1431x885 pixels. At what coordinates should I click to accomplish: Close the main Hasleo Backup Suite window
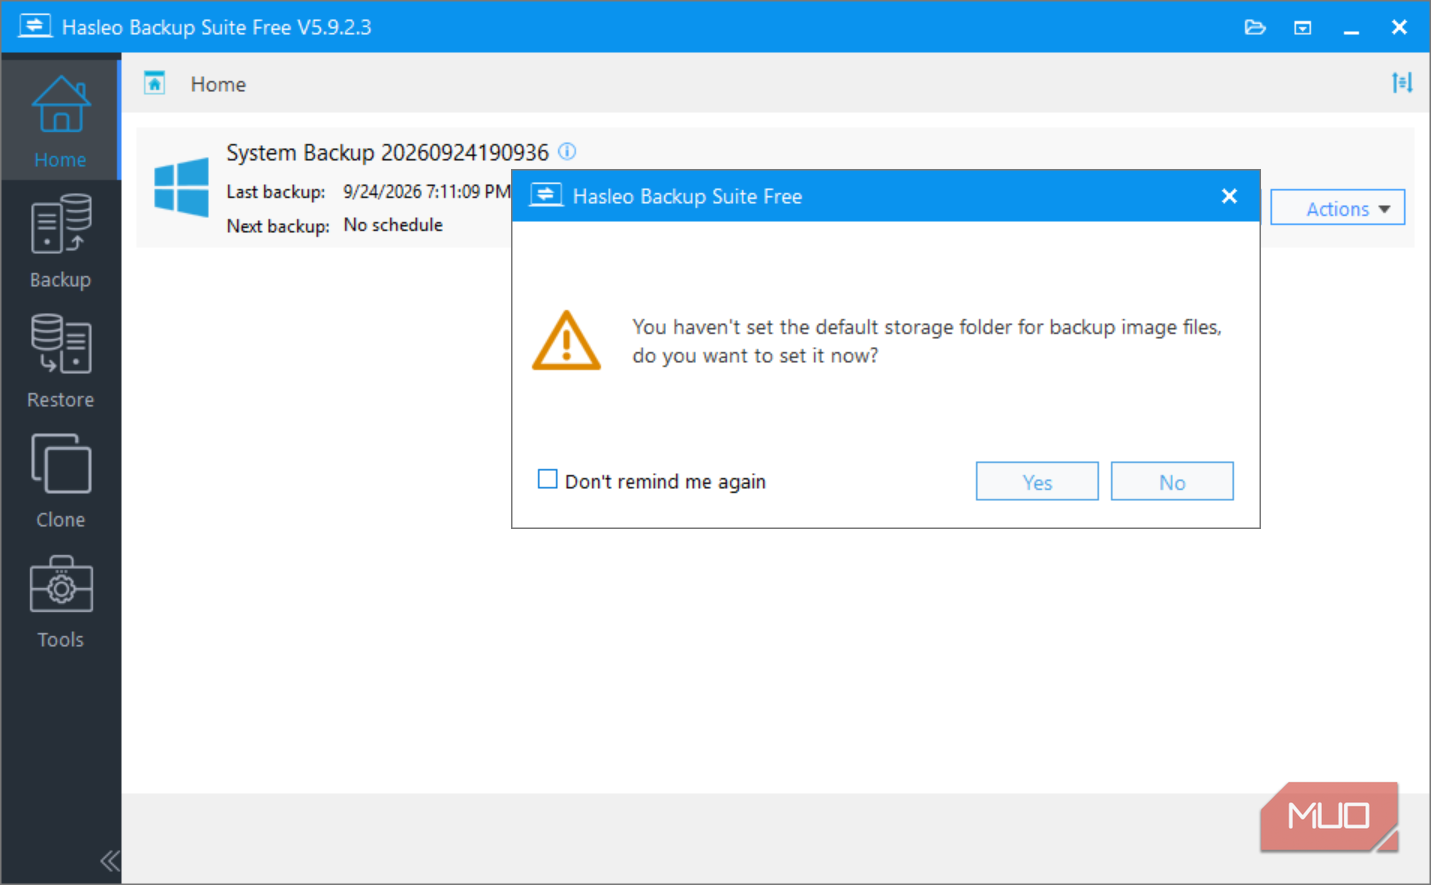coord(1399,27)
